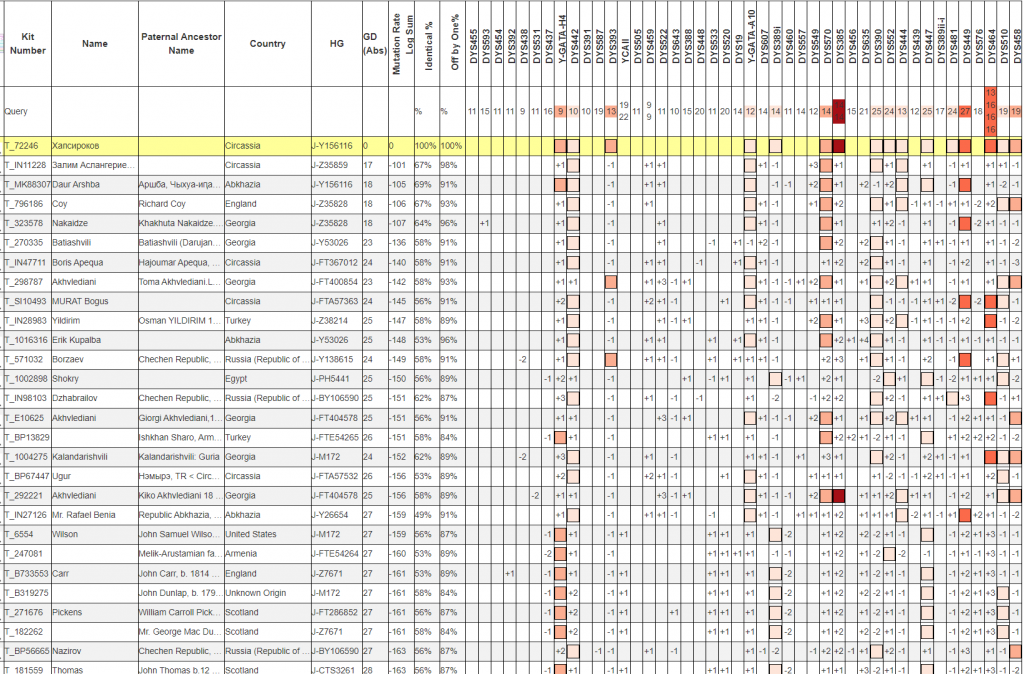1024x674 pixels.
Task: Click the Kit Number column header
Action: tap(27, 43)
